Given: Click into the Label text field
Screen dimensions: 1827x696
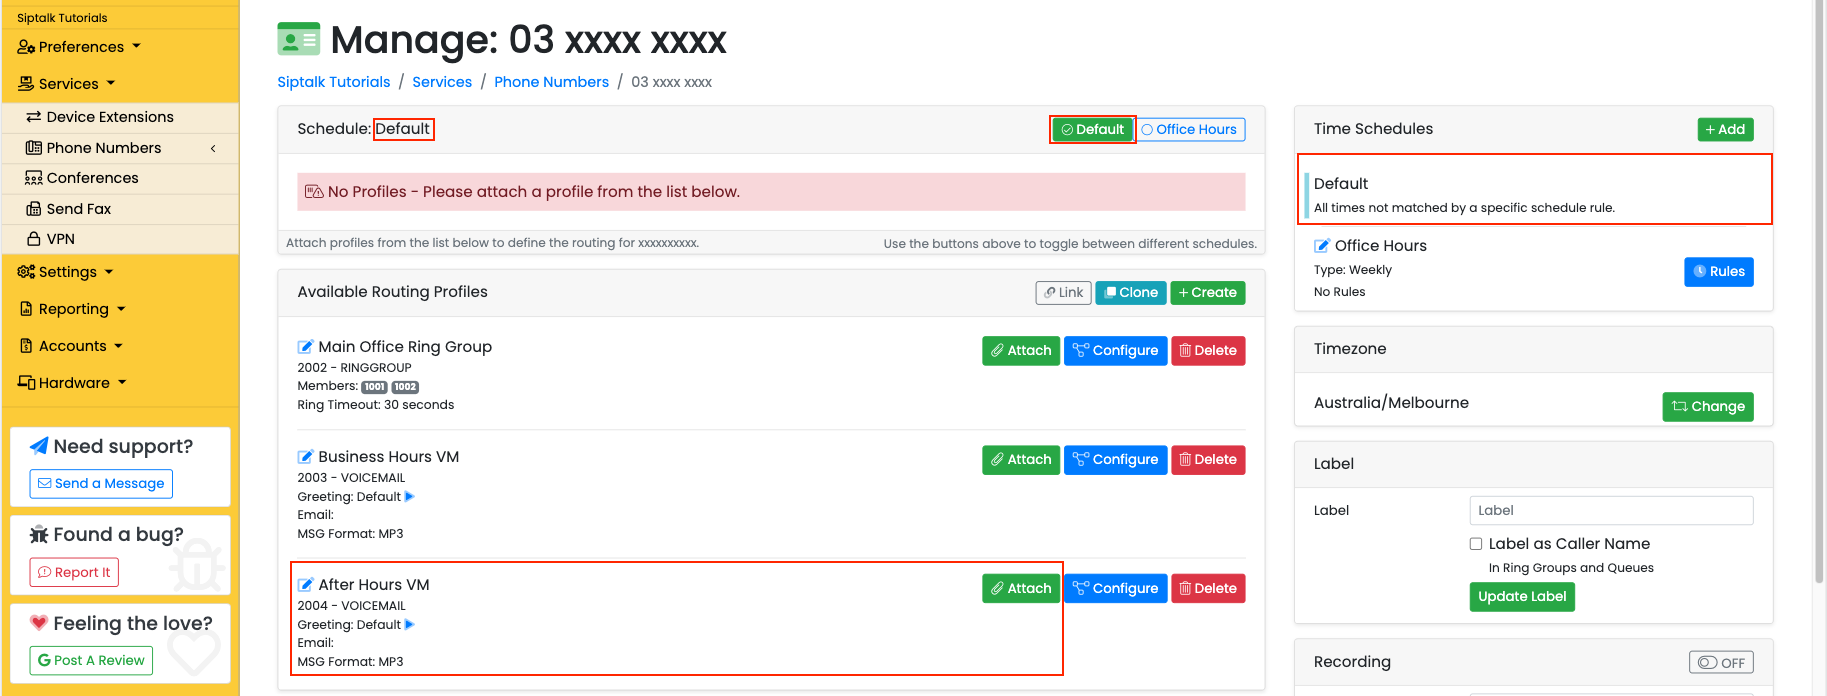Looking at the screenshot, I should 1611,510.
